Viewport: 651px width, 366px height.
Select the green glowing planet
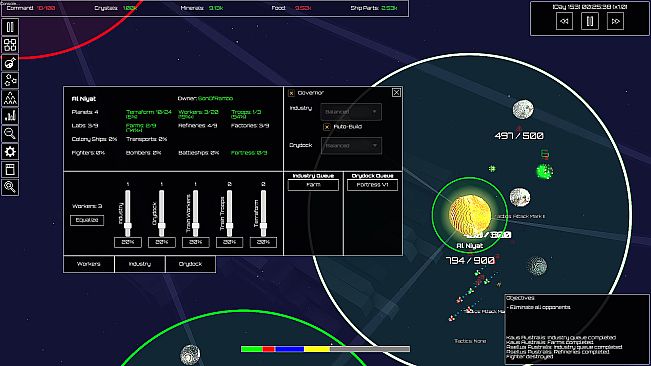[x=544, y=171]
